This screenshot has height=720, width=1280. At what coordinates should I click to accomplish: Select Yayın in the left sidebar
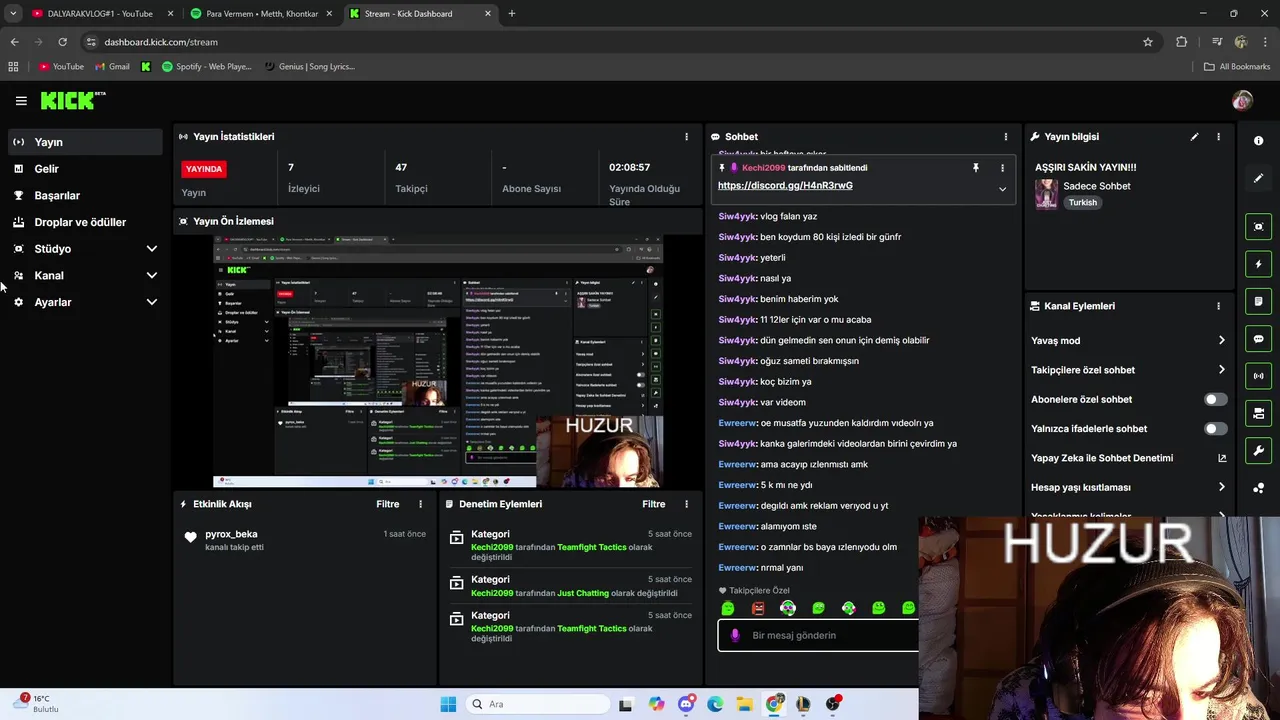[x=85, y=142]
